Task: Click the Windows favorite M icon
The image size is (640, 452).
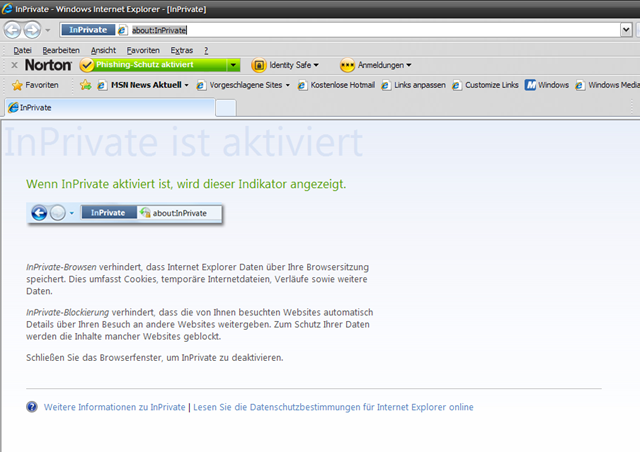Action: pyautogui.click(x=530, y=85)
